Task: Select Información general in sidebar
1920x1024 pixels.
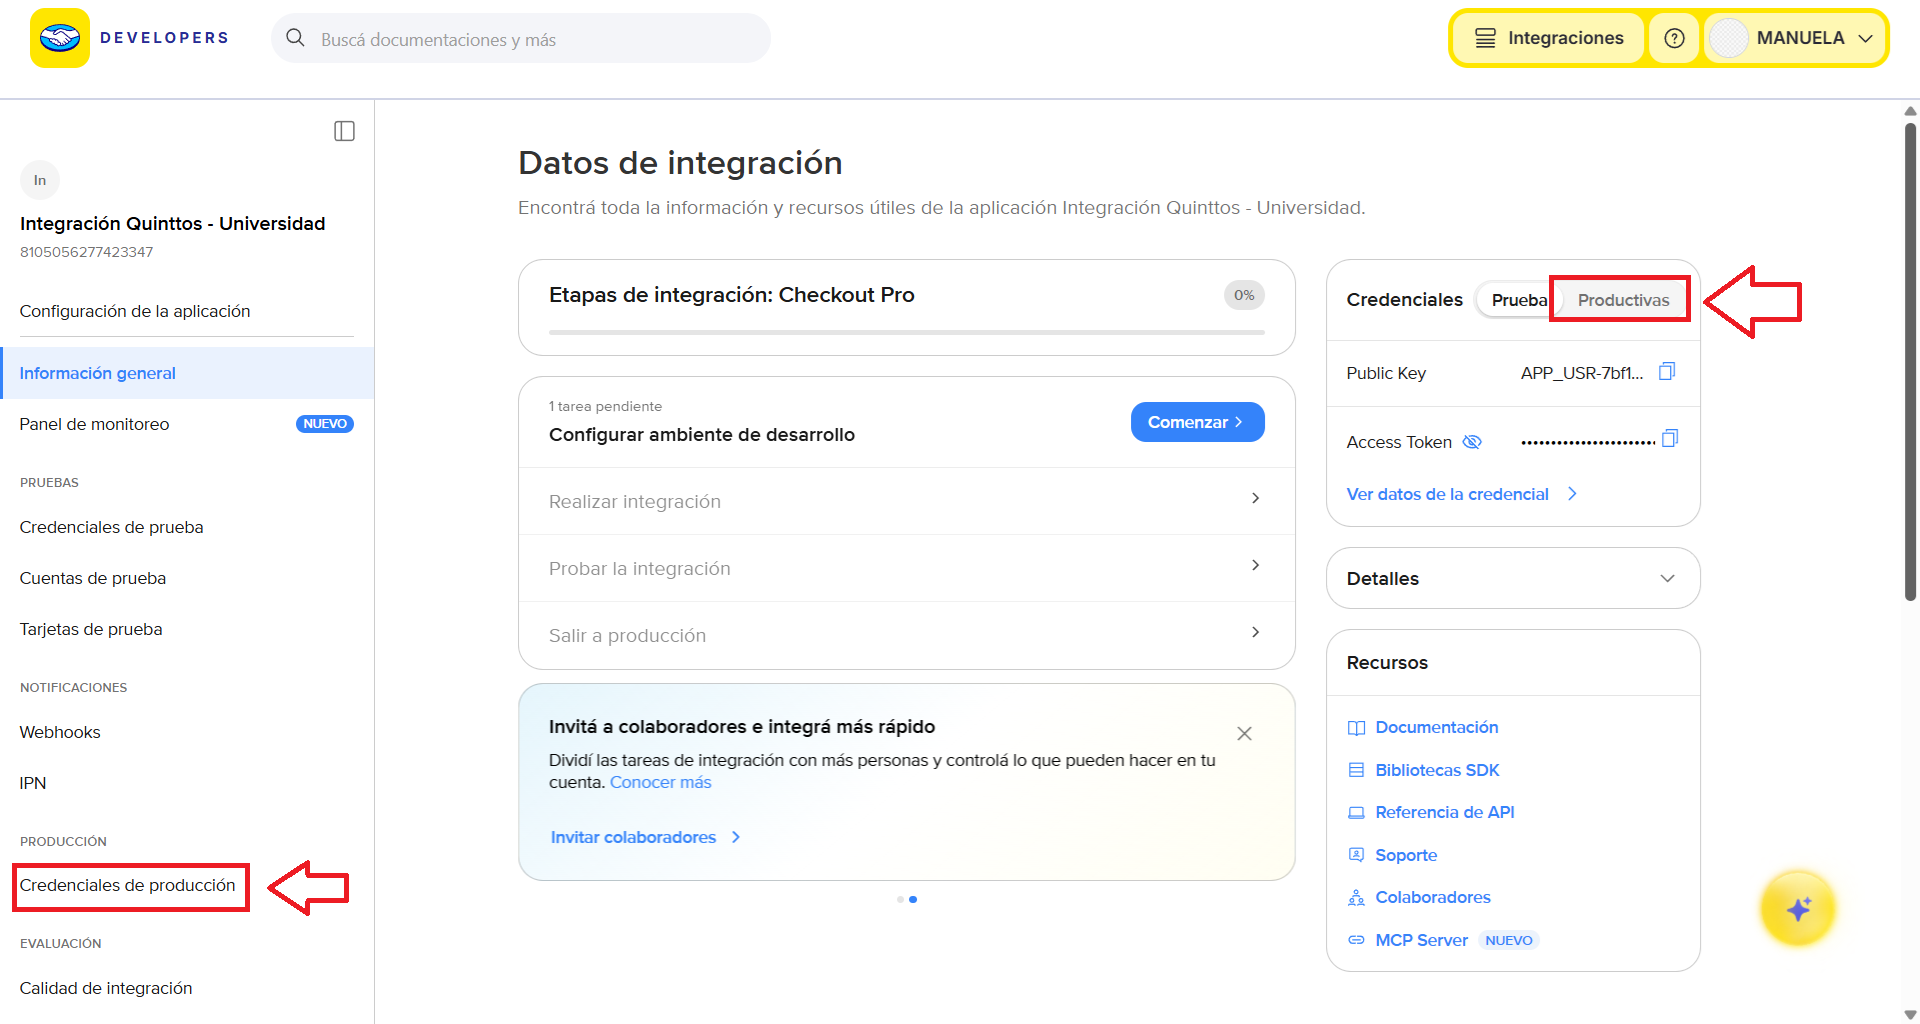Action: (x=187, y=373)
